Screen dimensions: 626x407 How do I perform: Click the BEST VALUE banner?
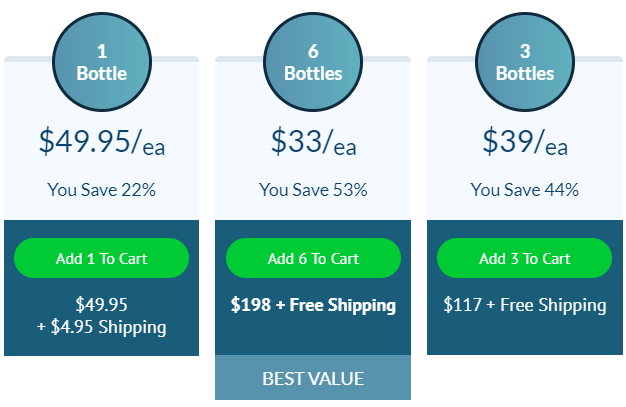313,378
